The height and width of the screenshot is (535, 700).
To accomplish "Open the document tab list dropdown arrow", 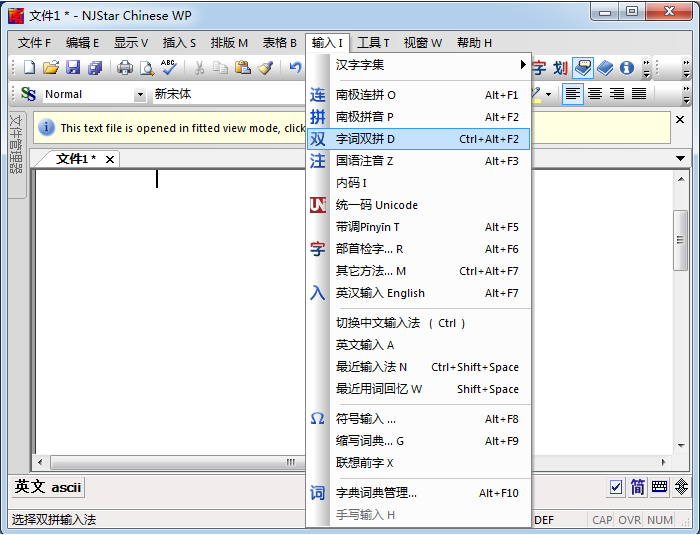I will (x=680, y=159).
